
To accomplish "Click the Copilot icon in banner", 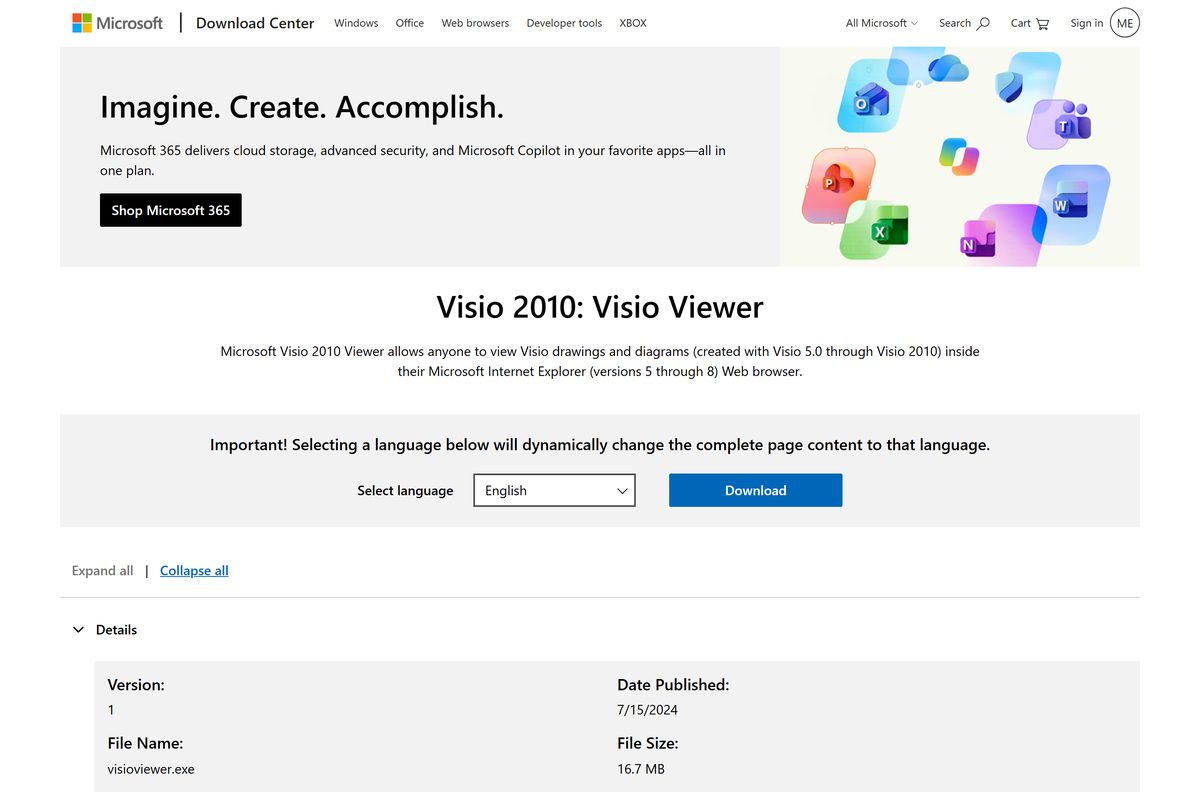I will coord(959,157).
